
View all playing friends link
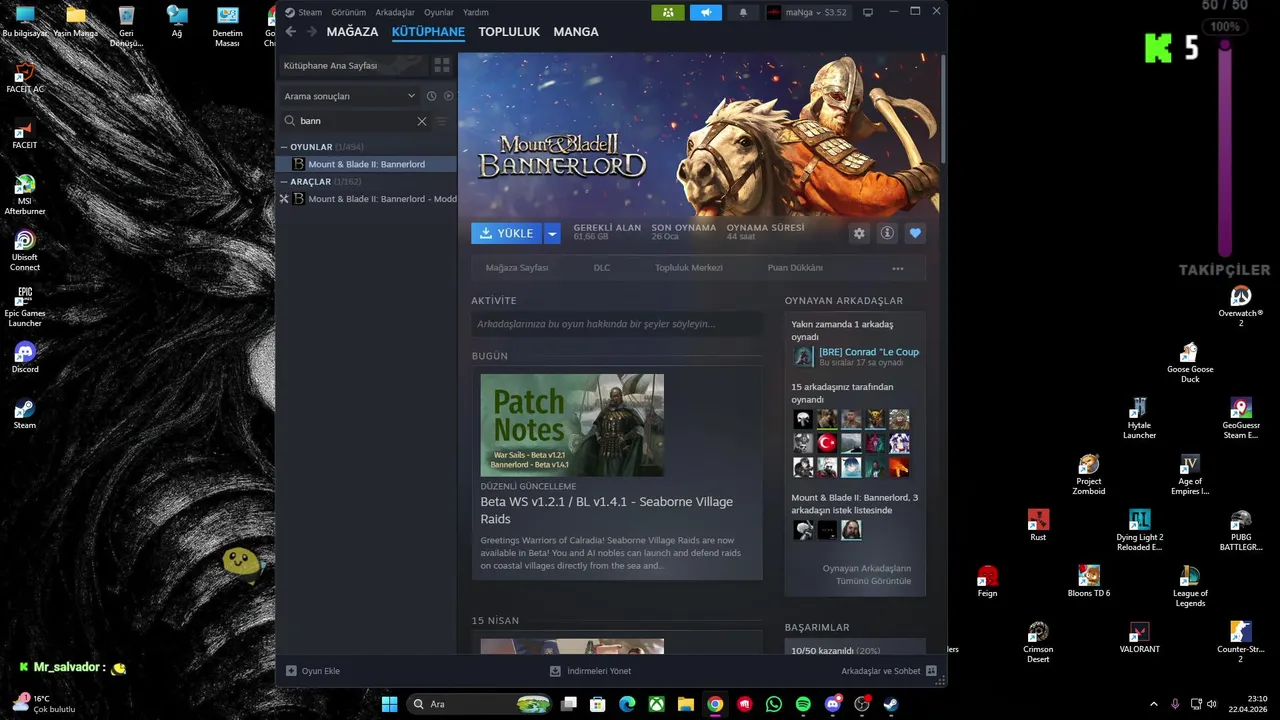(867, 574)
